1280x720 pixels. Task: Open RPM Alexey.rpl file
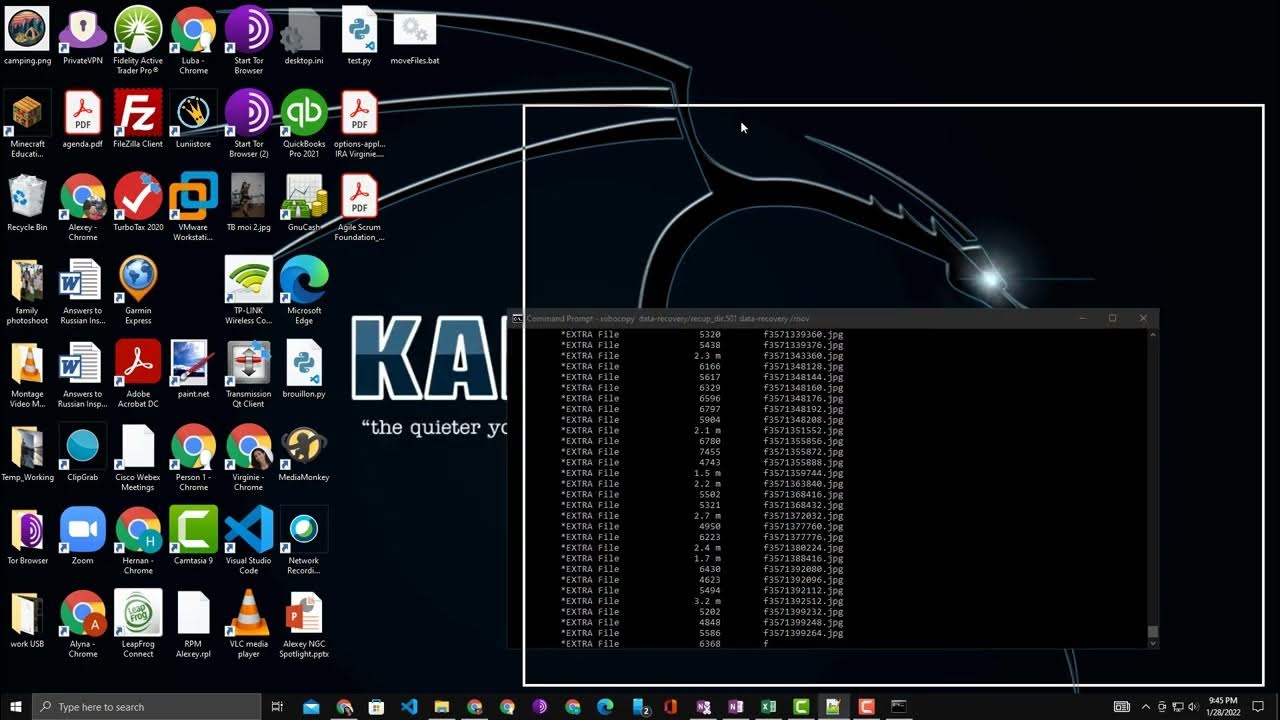(x=193, y=624)
